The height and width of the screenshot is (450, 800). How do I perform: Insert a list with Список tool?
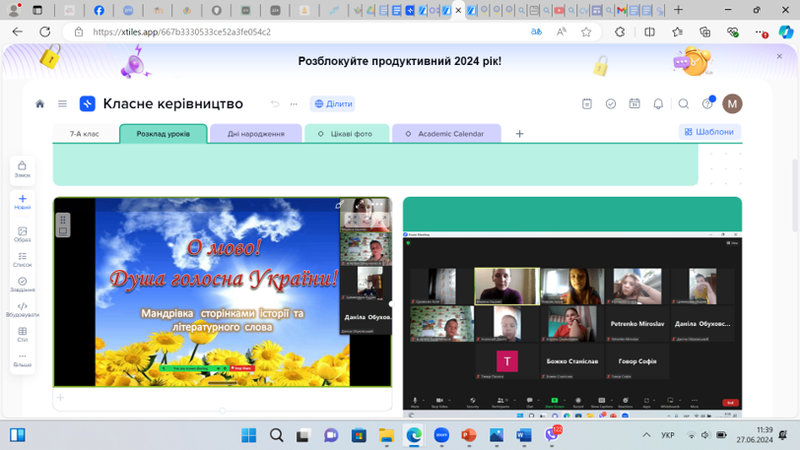(22, 259)
